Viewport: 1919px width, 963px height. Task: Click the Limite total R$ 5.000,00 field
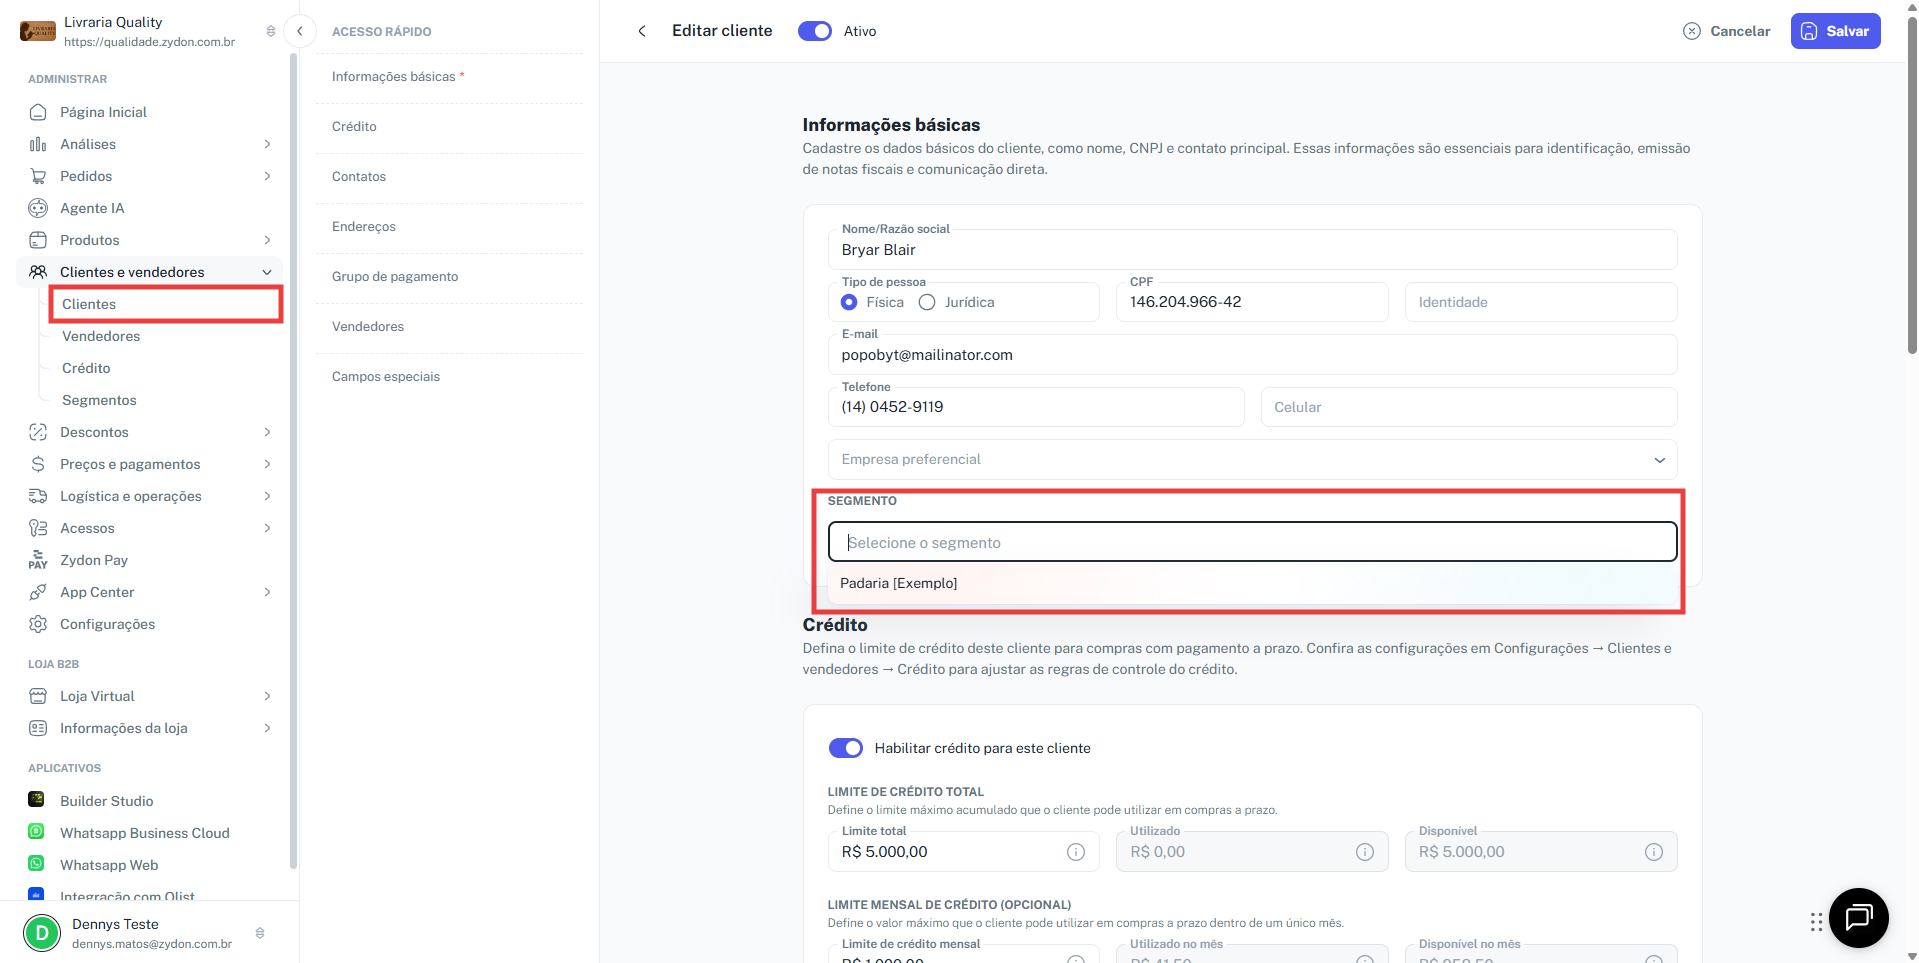[964, 852]
